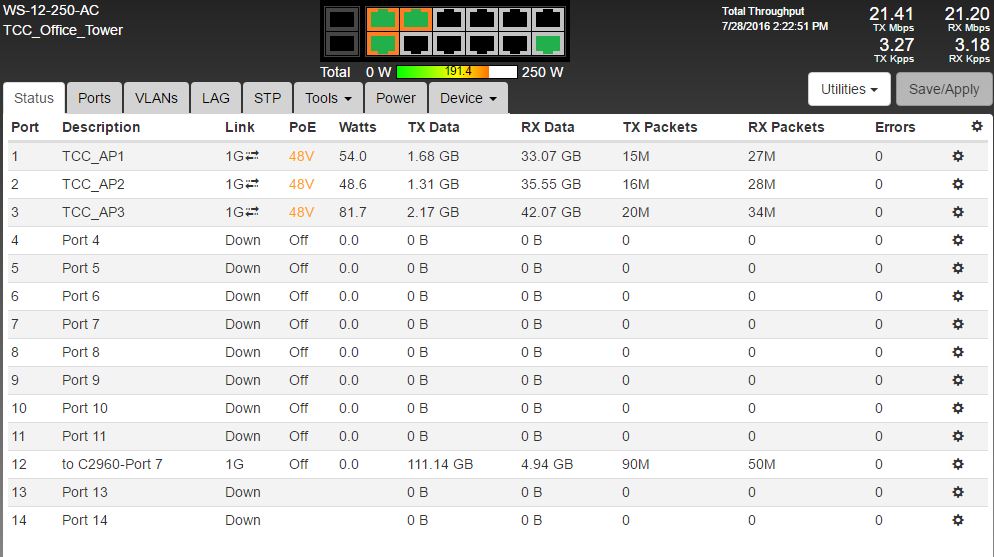Open gear settings for Port 14 row
Image resolution: width=994 pixels, height=557 pixels.
957,520
